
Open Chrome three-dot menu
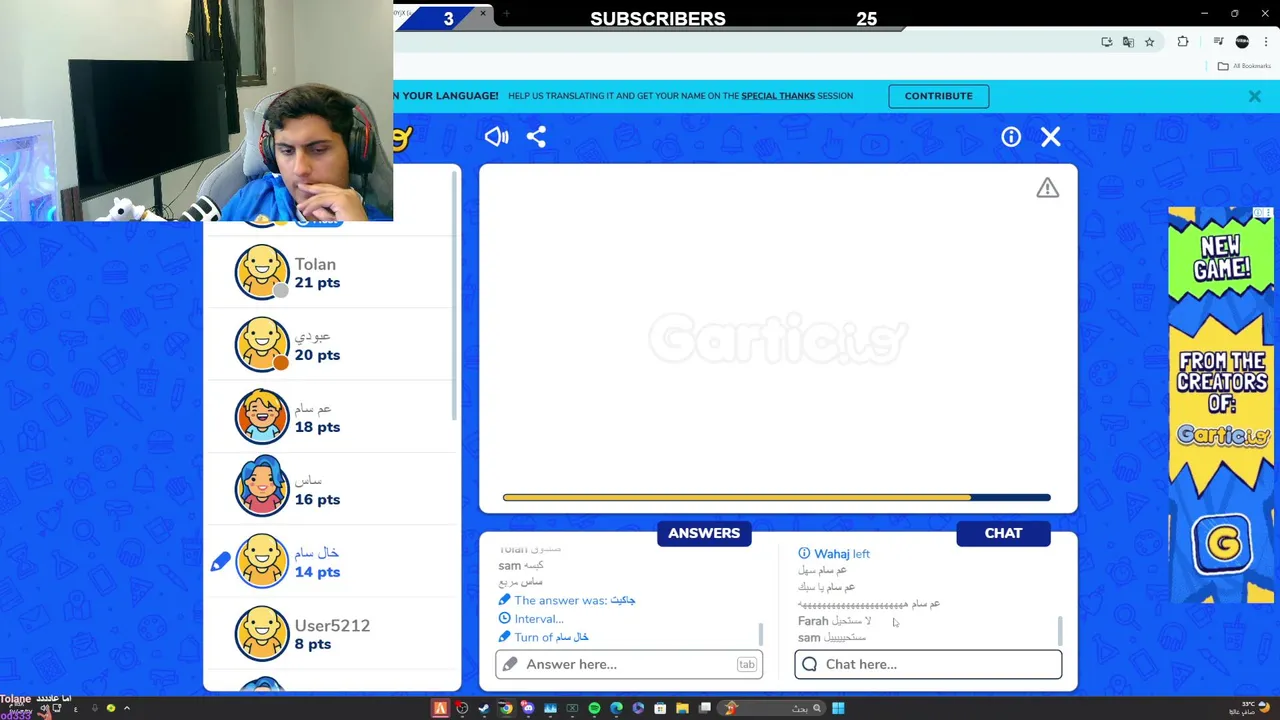pos(1266,42)
